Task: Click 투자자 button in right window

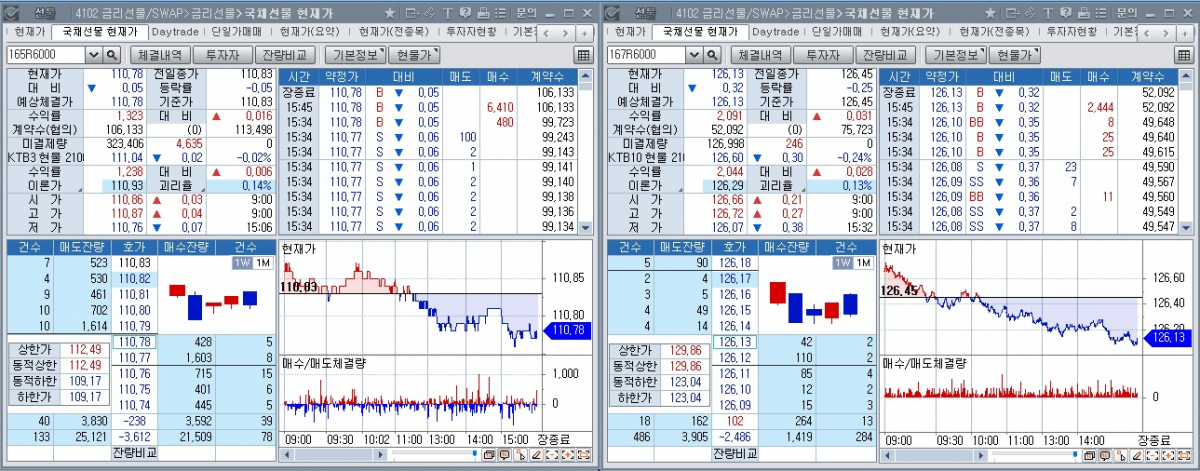Action: click(x=821, y=55)
